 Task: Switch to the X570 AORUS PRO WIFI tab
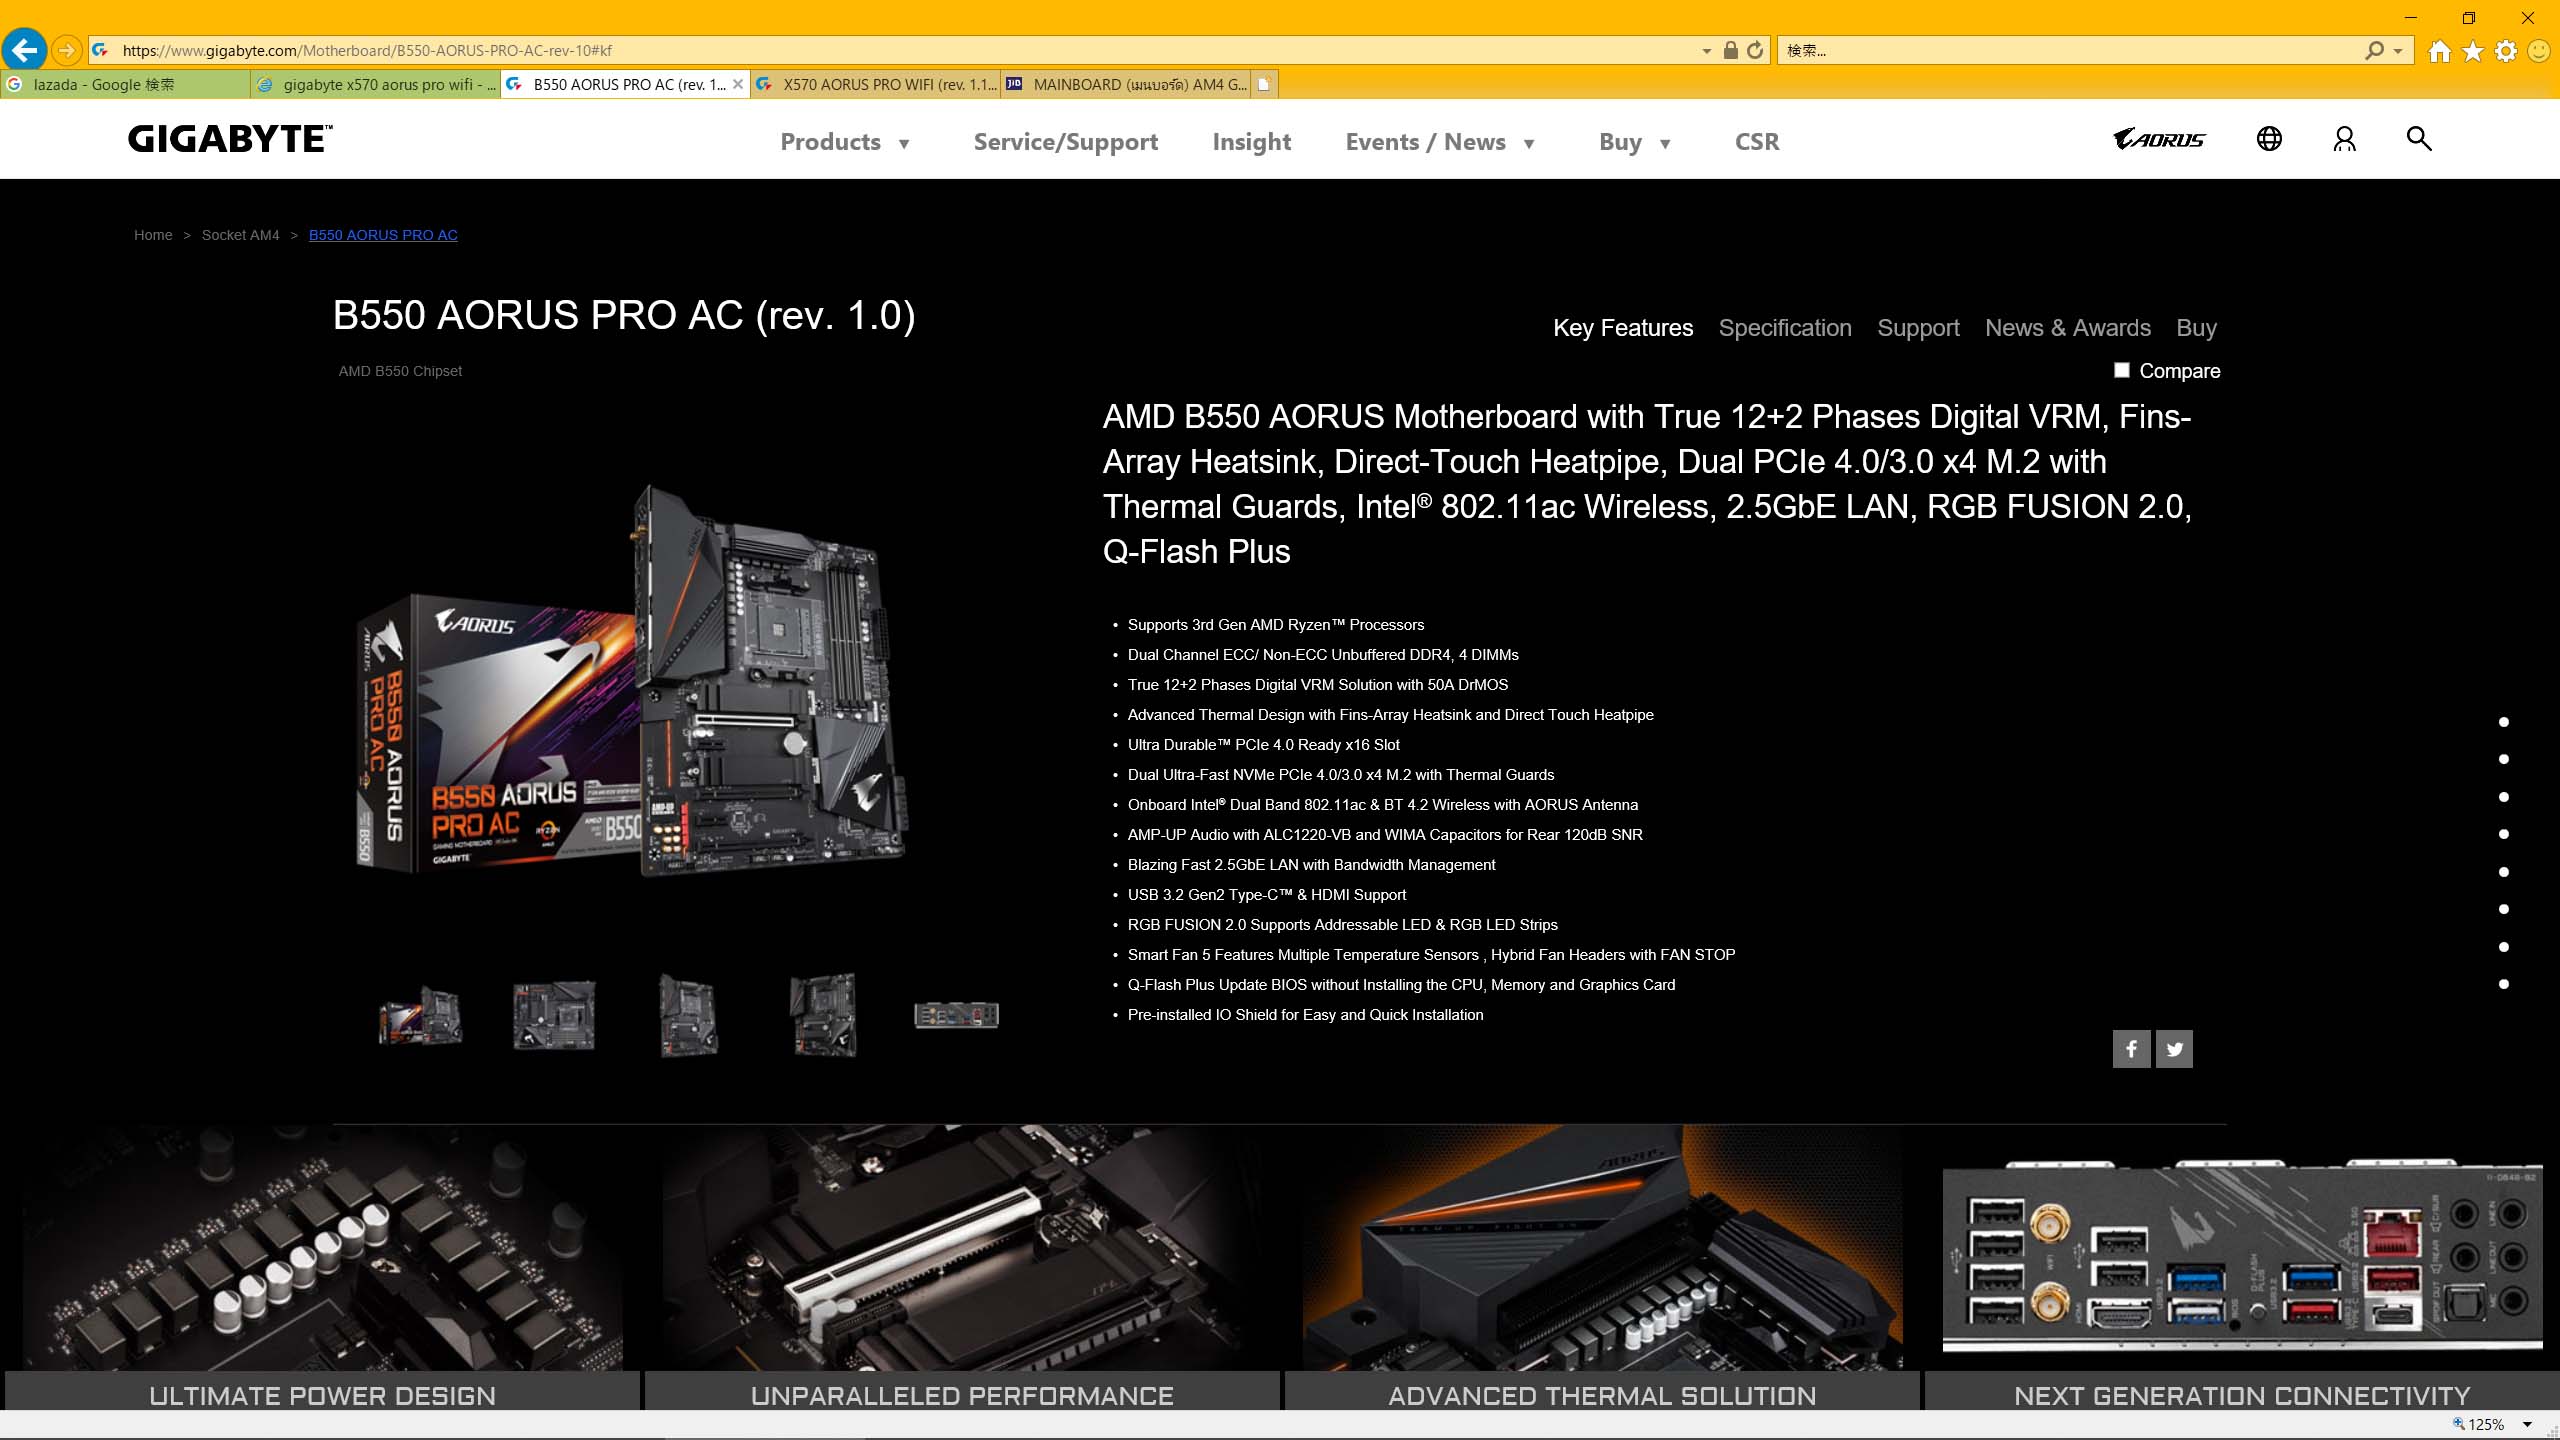click(x=875, y=84)
